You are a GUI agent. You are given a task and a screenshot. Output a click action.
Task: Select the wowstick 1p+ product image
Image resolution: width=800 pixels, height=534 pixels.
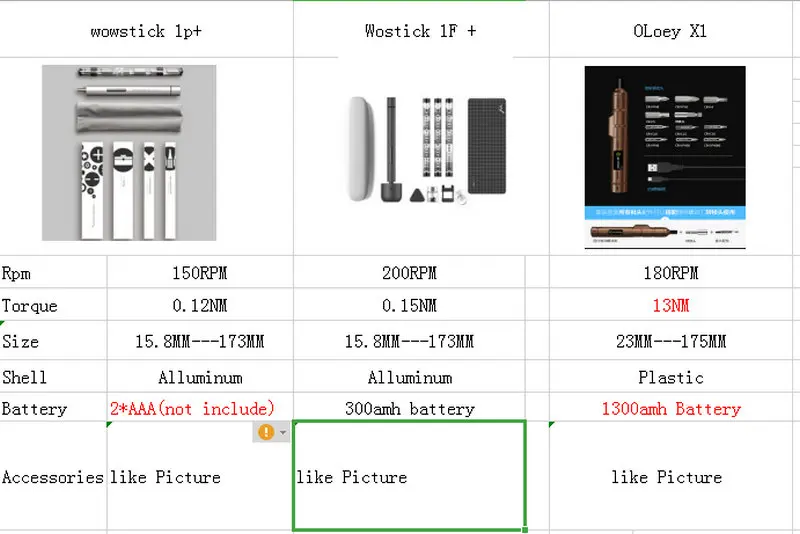coord(129,152)
